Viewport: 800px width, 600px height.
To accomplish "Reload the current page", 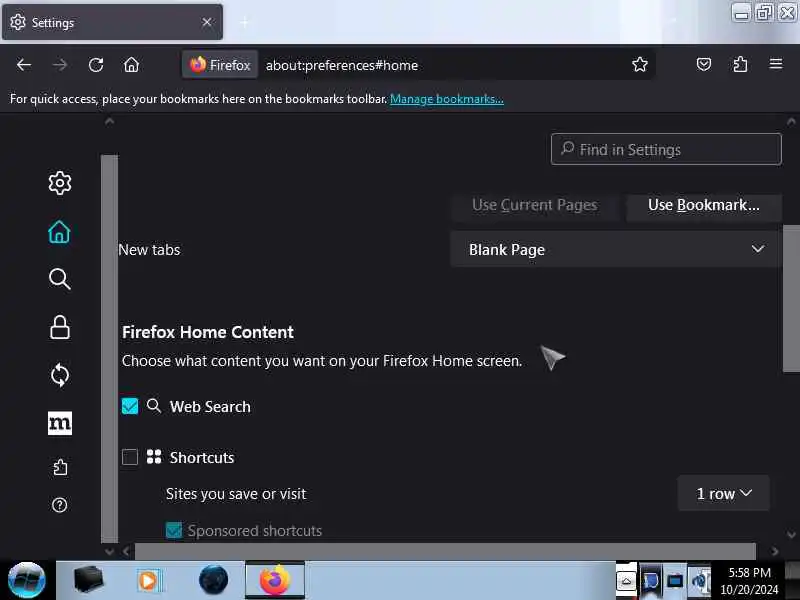I will [x=96, y=65].
